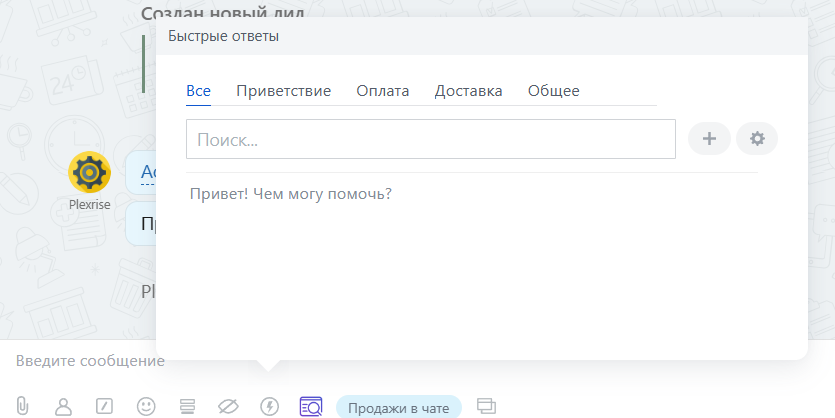Open quick replies settings gear
The height and width of the screenshot is (418, 835).
(x=757, y=139)
